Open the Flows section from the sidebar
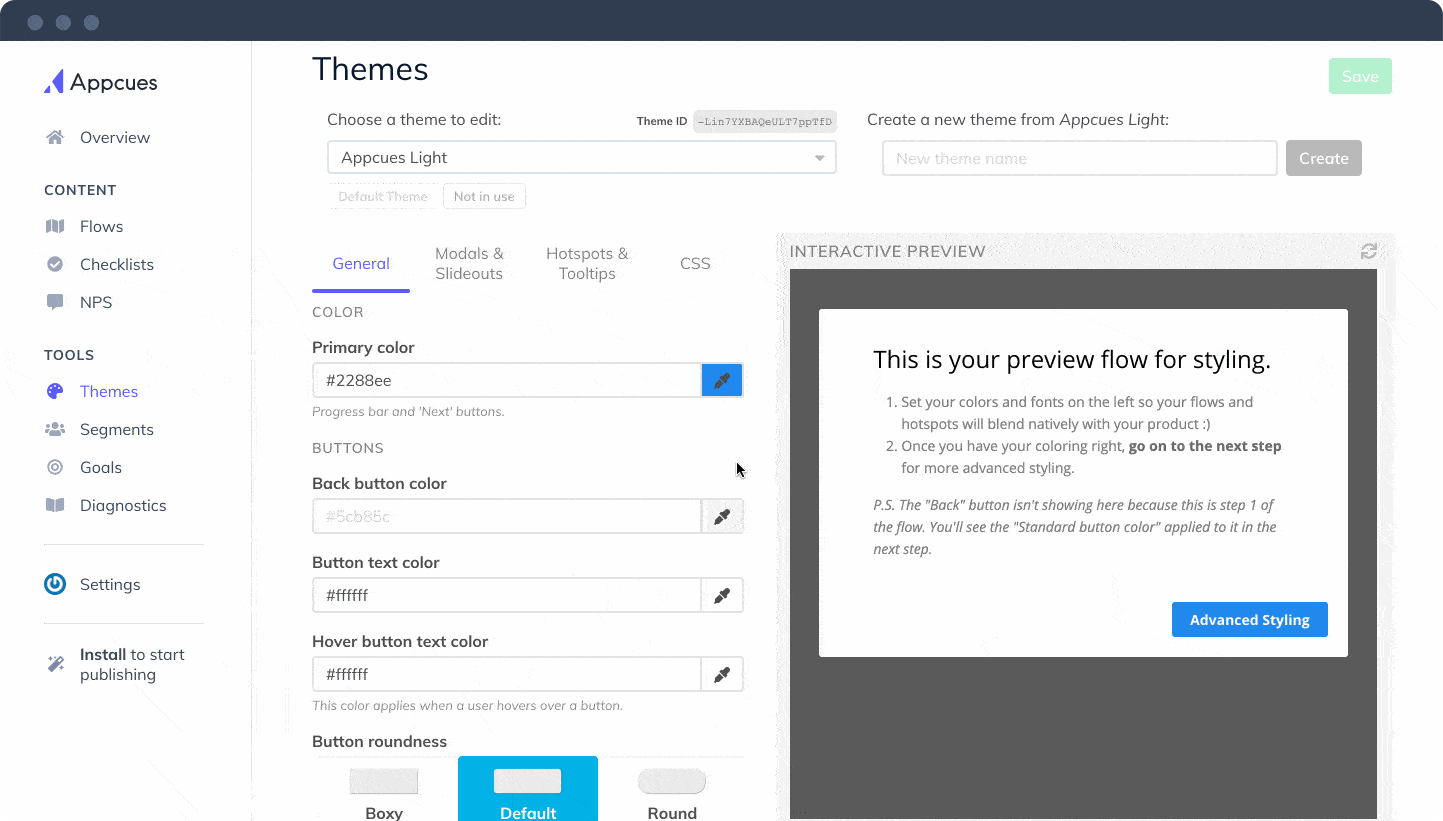The height and width of the screenshot is (821, 1443). coord(103,226)
